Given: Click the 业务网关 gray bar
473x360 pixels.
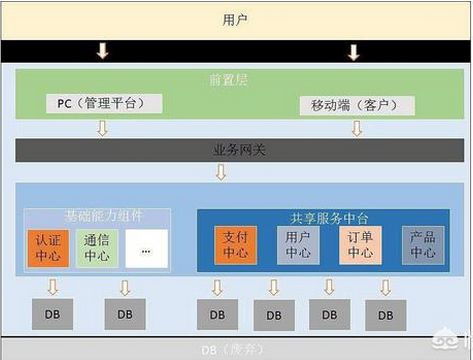Looking at the screenshot, I should [240, 150].
